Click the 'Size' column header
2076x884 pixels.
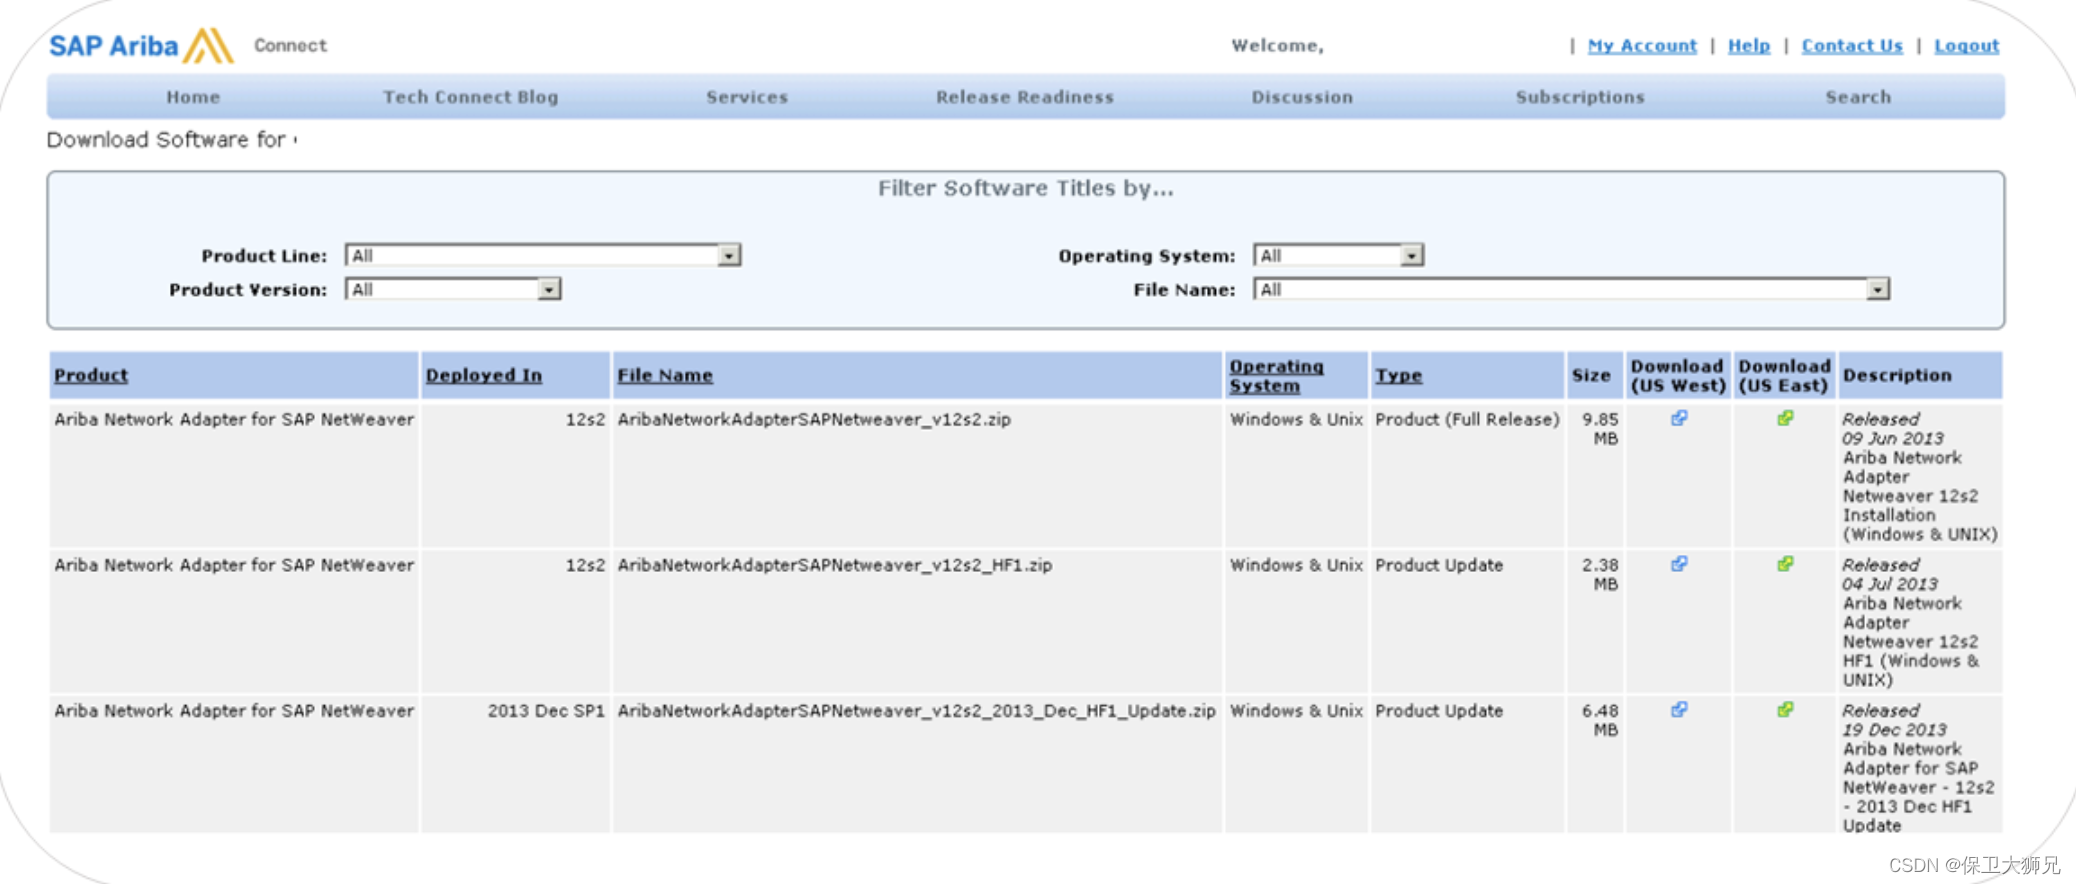tap(1591, 375)
